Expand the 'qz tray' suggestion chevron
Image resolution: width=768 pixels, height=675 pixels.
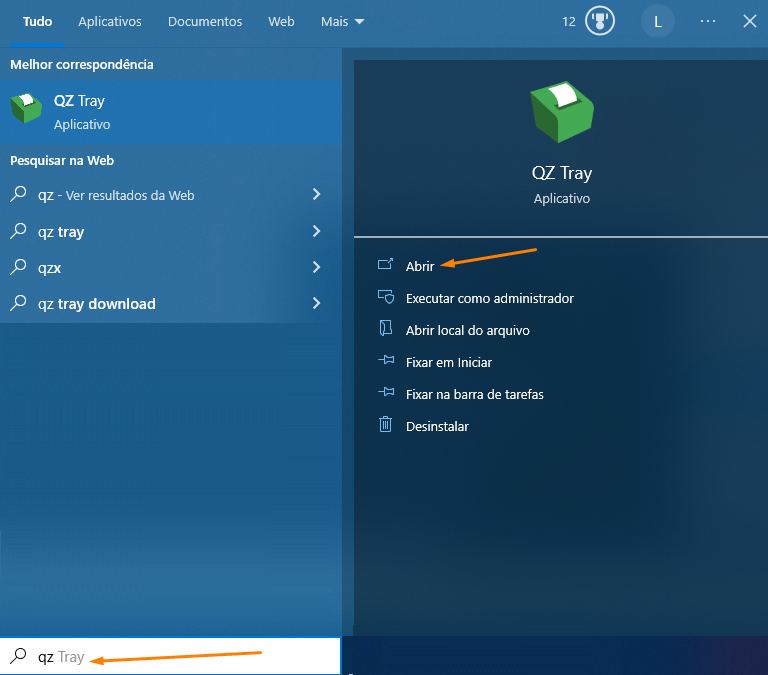point(316,231)
